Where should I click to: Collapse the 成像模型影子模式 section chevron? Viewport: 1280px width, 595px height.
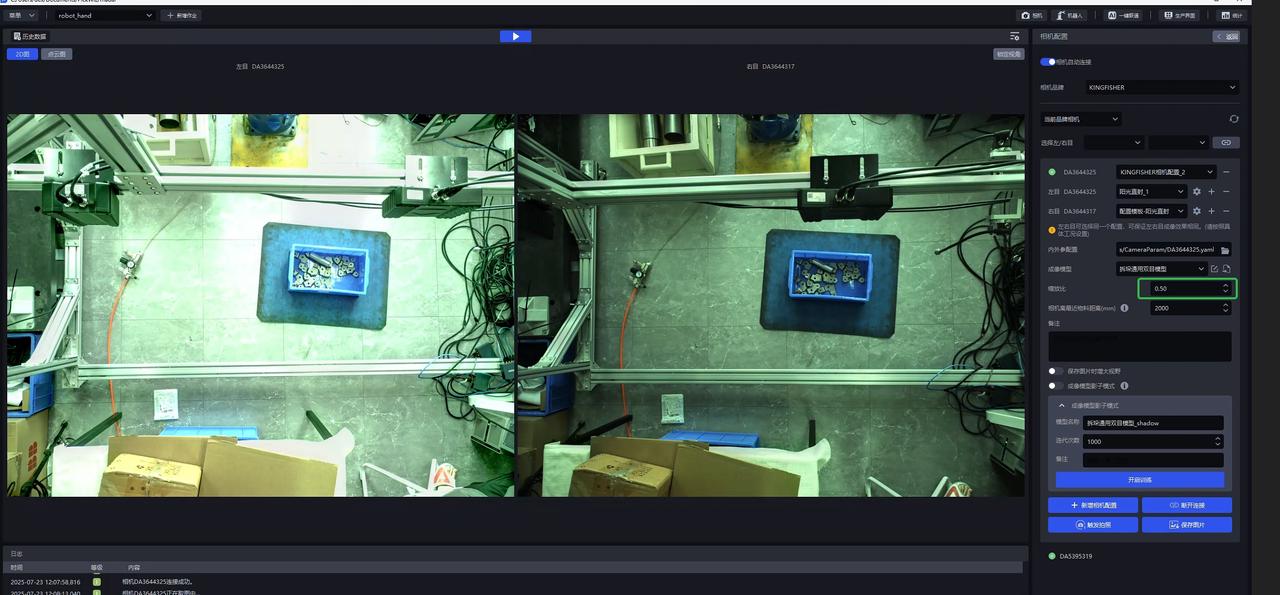(1061, 405)
